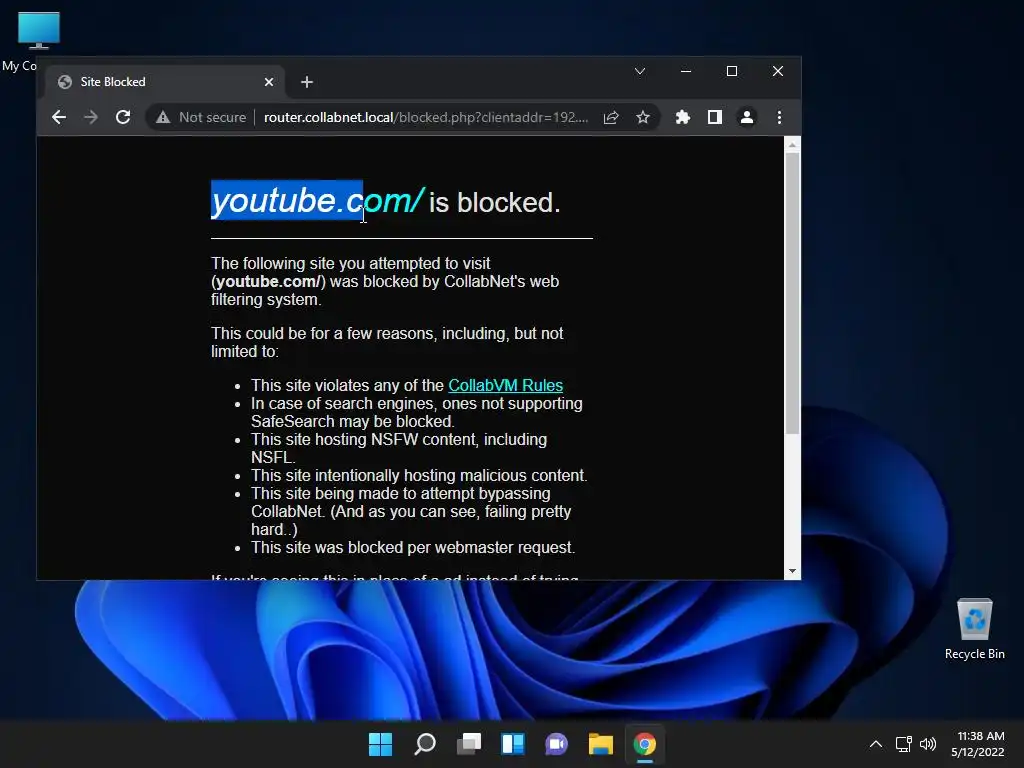The width and height of the screenshot is (1024, 768).
Task: Open the Chrome three-dot menu
Action: click(779, 118)
